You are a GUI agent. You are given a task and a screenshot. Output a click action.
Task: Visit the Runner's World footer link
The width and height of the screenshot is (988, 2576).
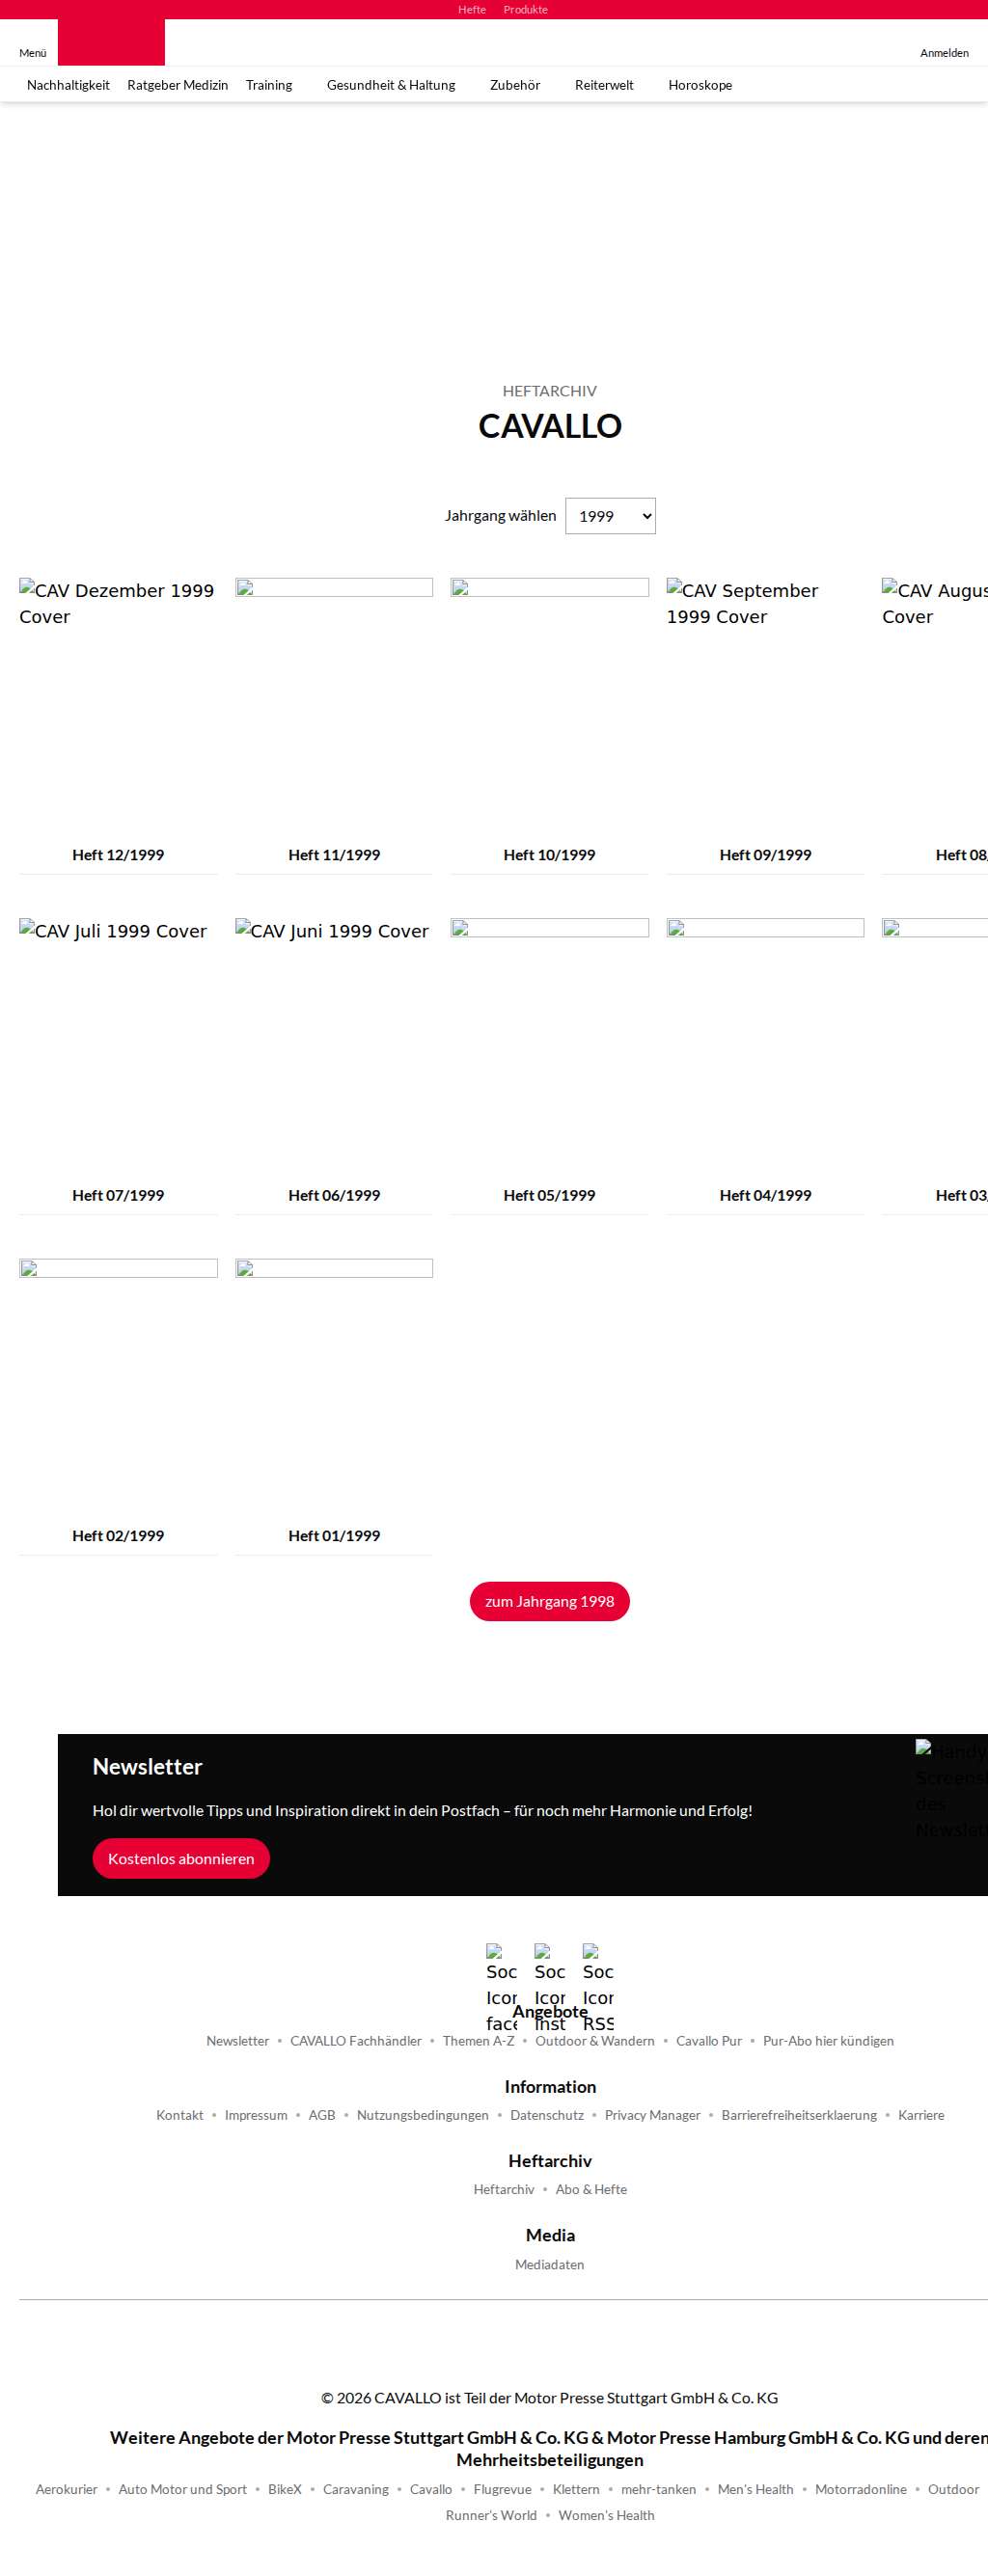pyautogui.click(x=491, y=2515)
